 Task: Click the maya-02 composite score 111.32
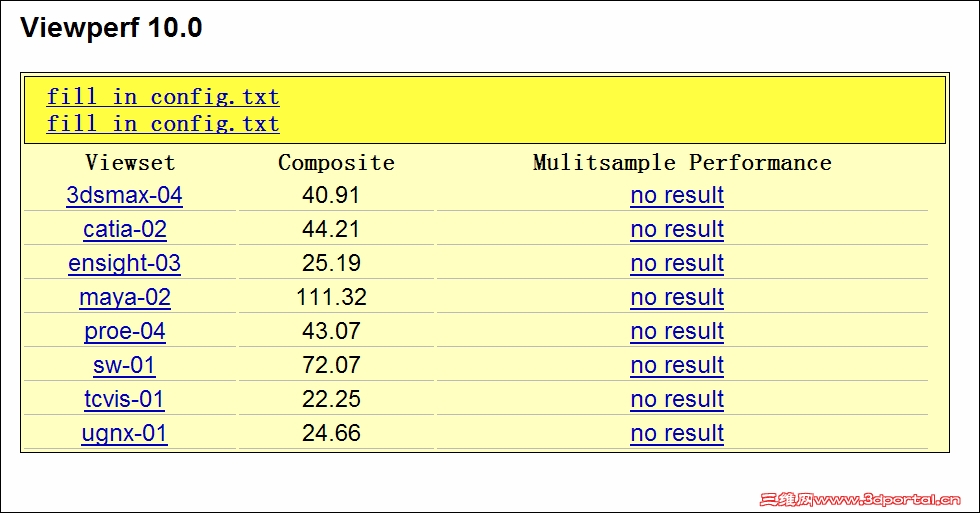click(x=331, y=297)
